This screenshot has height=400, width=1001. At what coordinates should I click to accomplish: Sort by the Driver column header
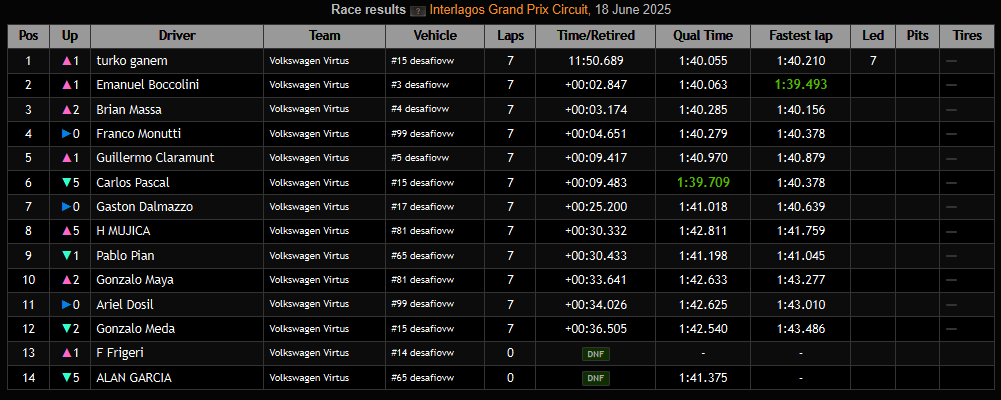[x=177, y=36]
